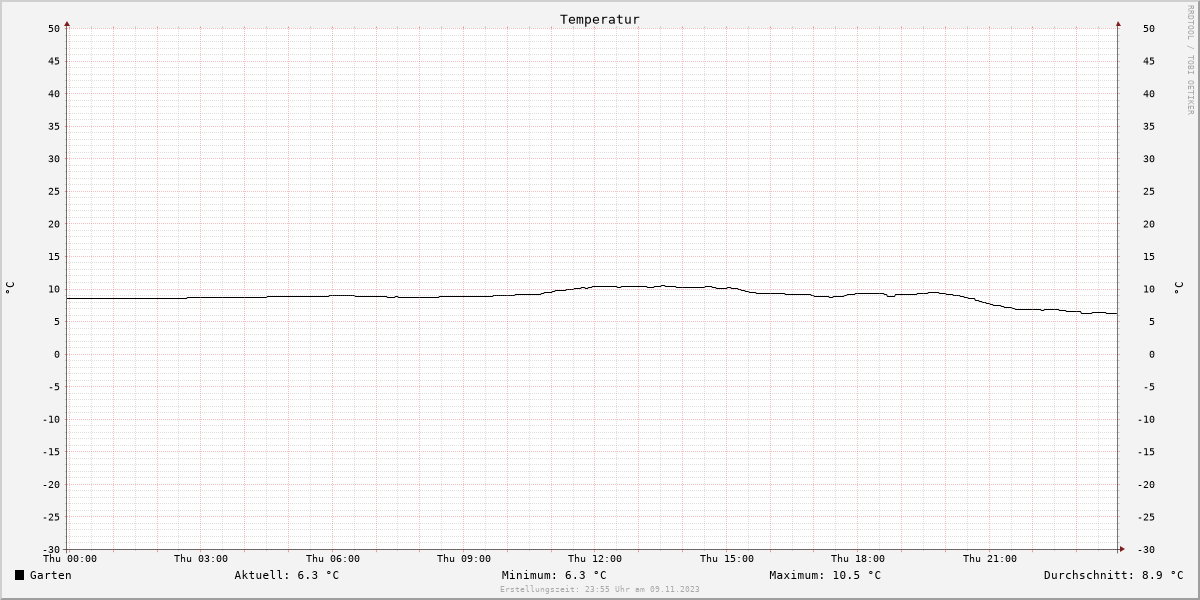This screenshot has width=1200, height=600.
Task: Click the "Minimum: 6.3 °C" value
Action: tap(554, 575)
